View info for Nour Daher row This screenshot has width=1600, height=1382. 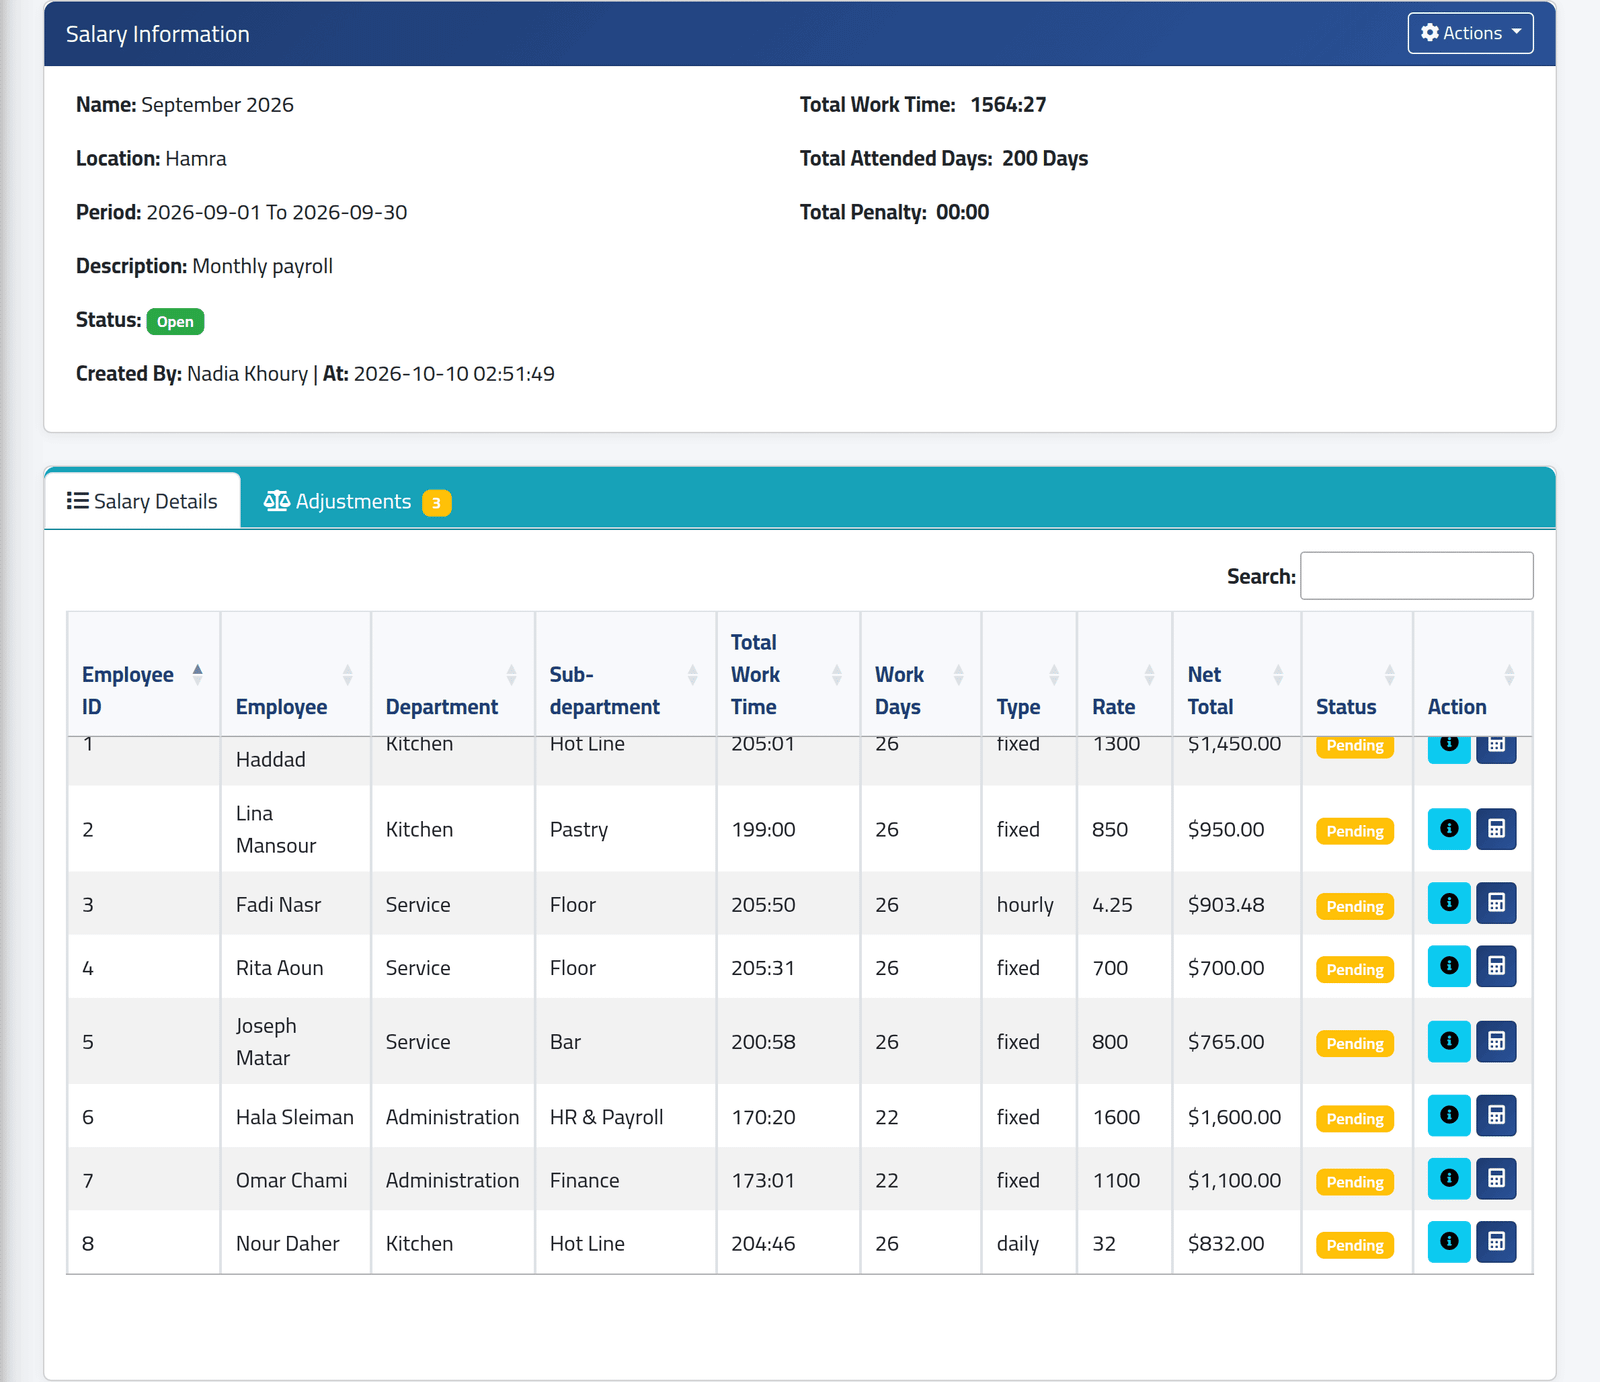point(1448,1242)
